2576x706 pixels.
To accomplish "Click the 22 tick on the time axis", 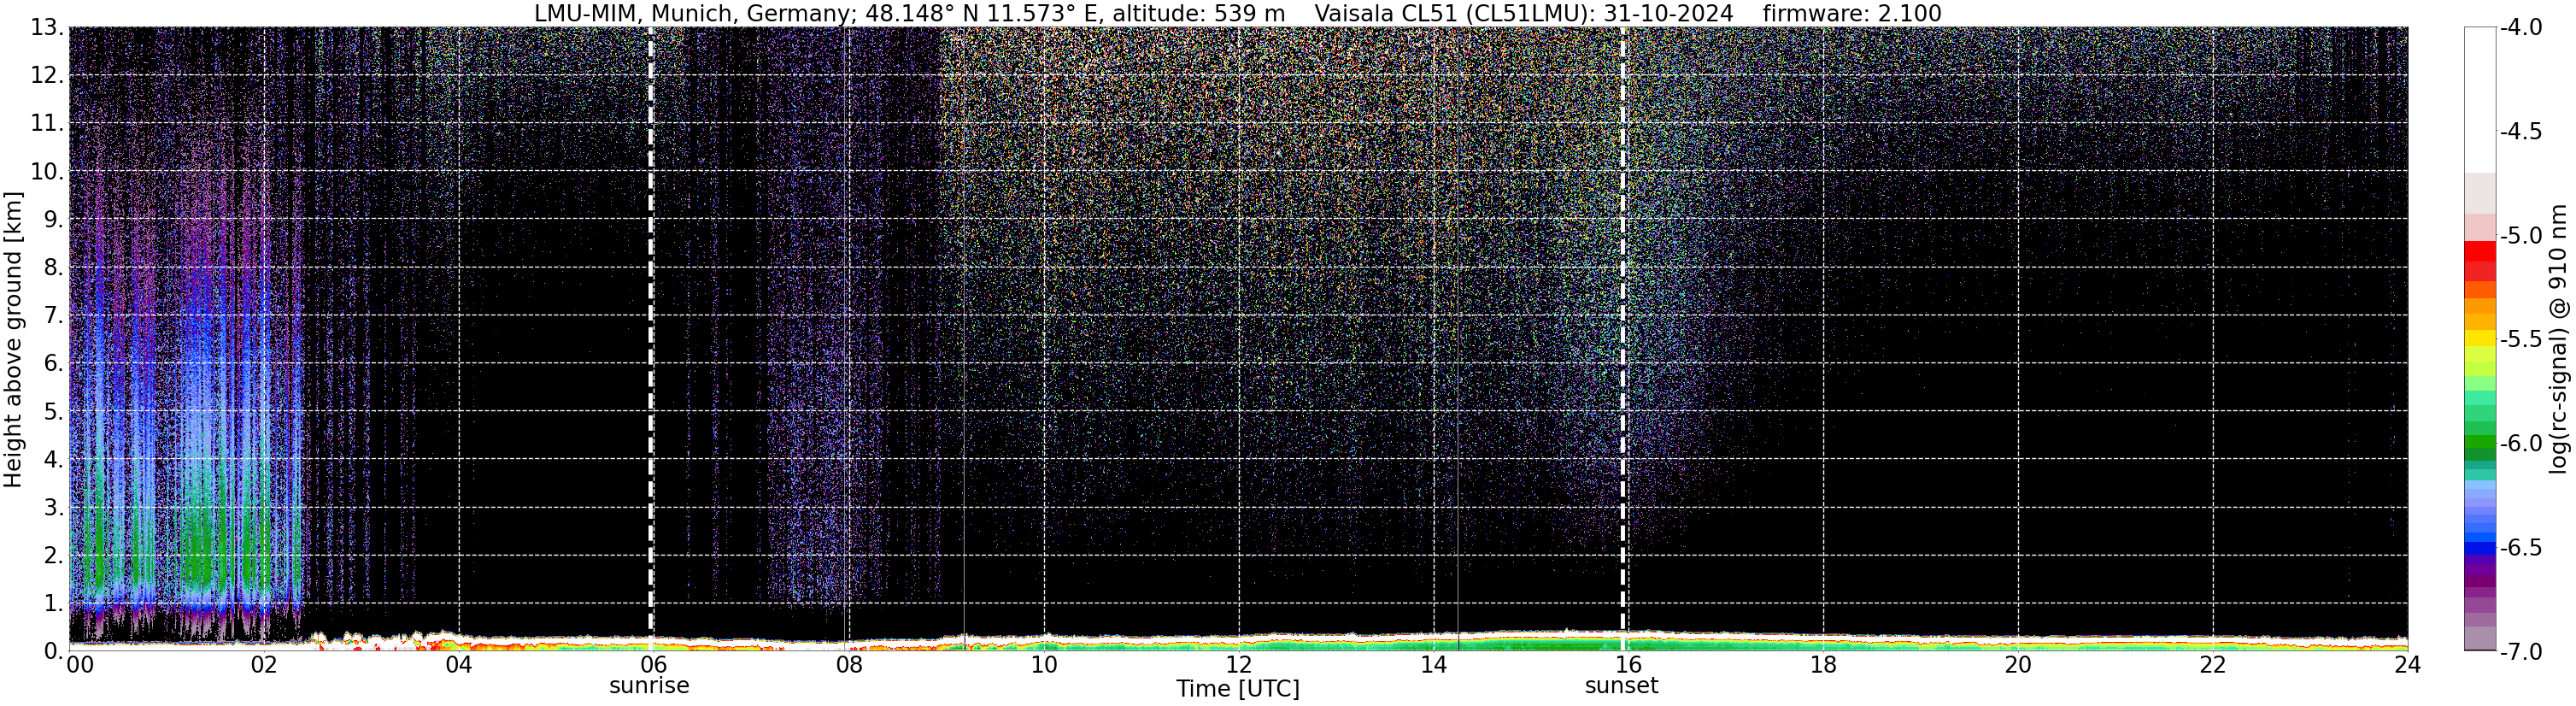I will pos(2213,665).
